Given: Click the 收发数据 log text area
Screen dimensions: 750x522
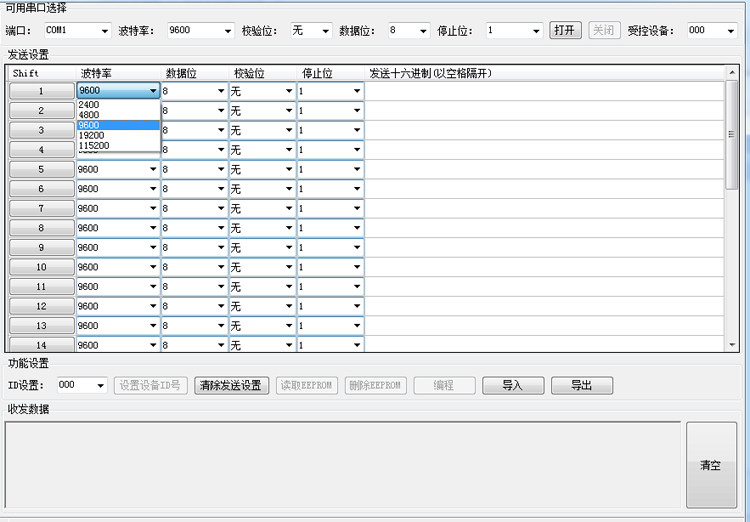Looking at the screenshot, I should (x=343, y=465).
